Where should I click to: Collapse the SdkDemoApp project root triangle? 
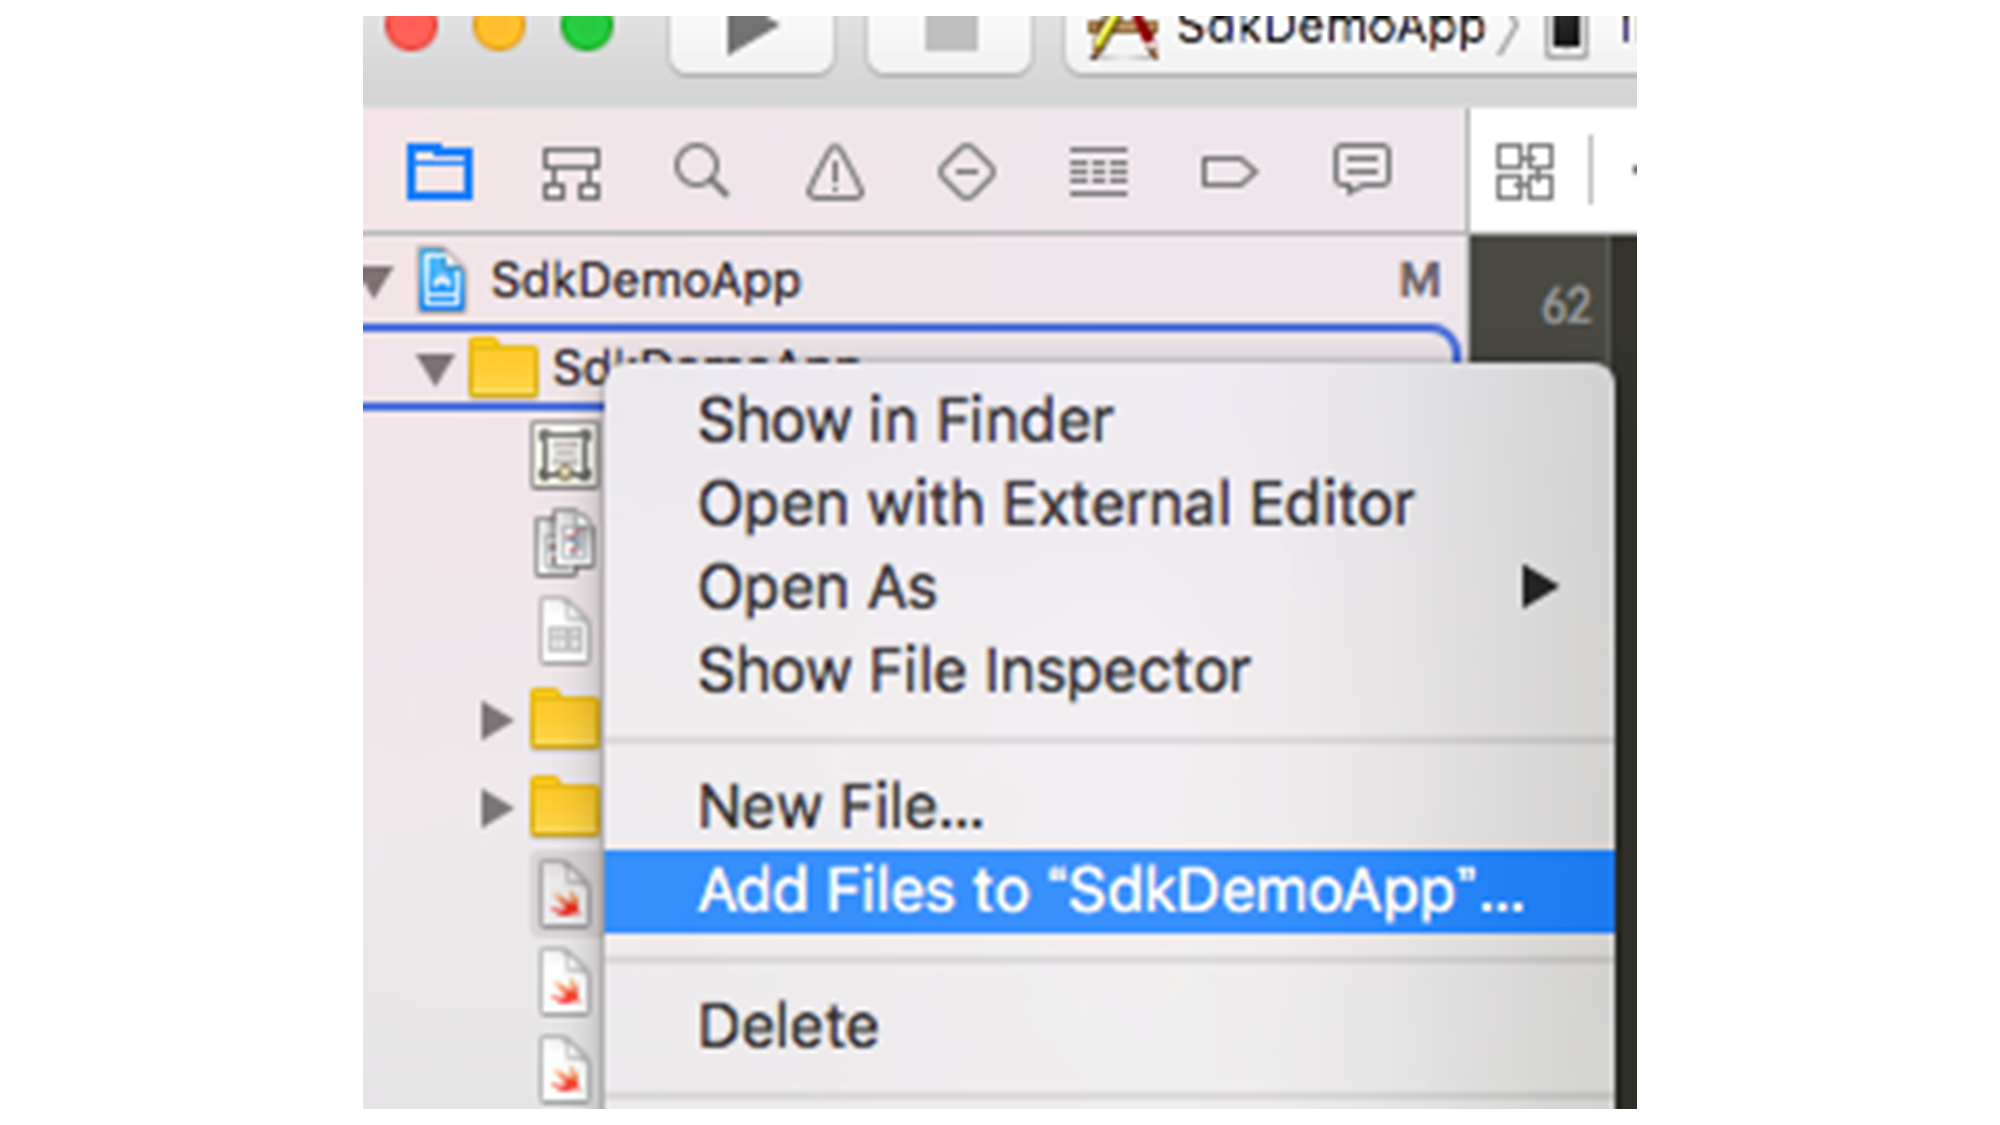[x=378, y=281]
